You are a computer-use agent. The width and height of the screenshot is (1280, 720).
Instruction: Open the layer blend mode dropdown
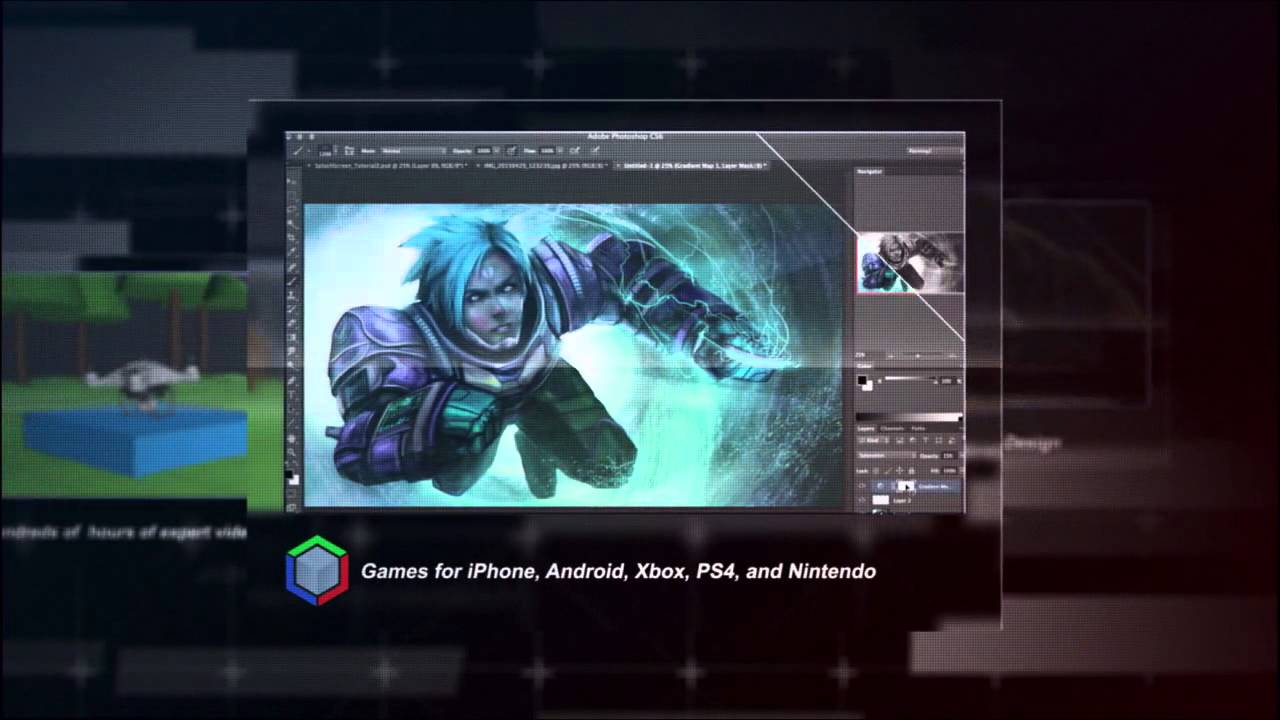click(x=887, y=456)
